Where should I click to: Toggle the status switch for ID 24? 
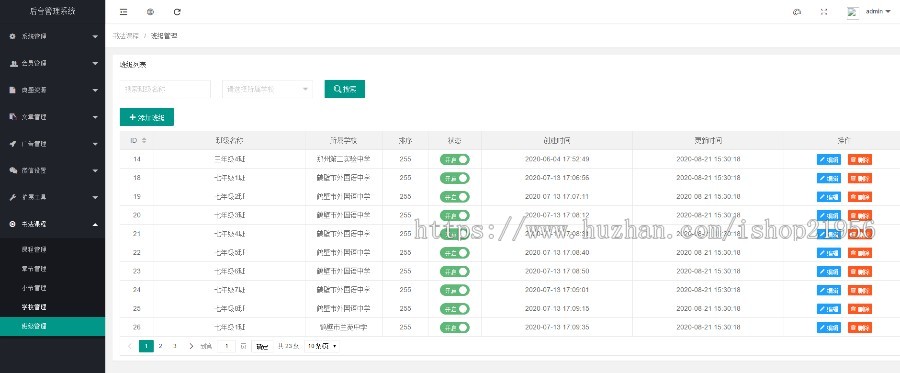[x=455, y=290]
